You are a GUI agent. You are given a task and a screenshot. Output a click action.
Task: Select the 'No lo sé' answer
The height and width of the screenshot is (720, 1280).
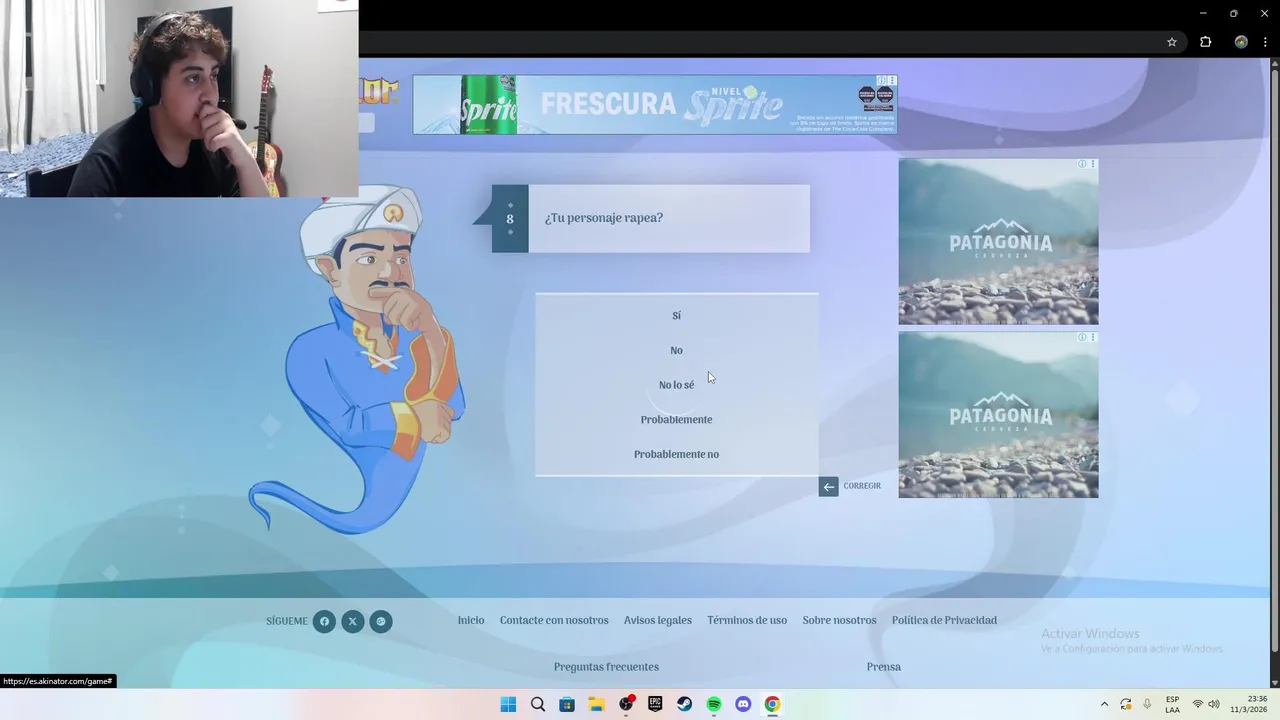coord(676,385)
